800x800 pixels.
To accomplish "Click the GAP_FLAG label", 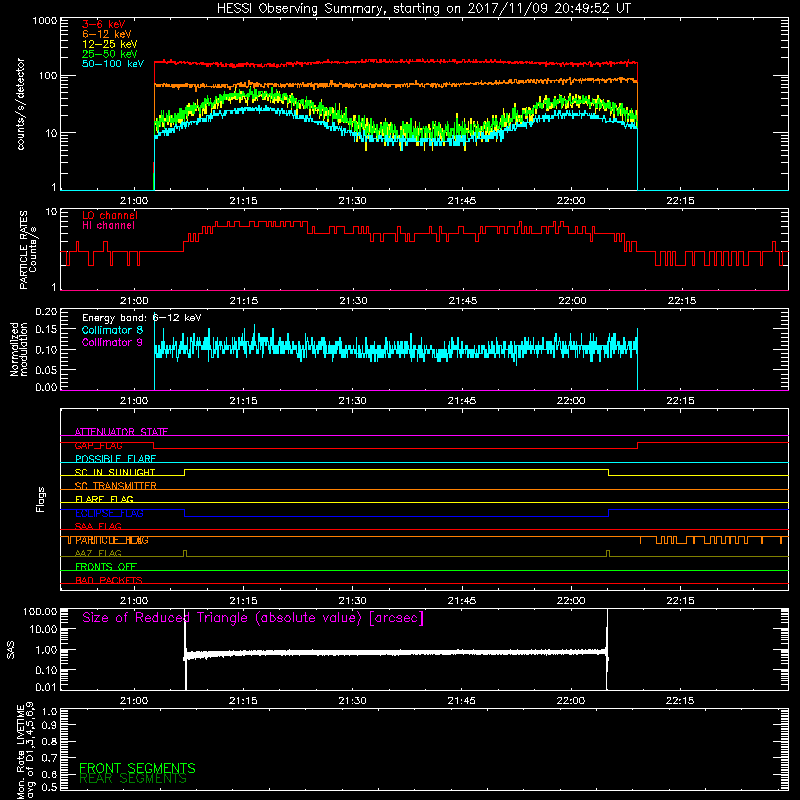I will pyautogui.click(x=98, y=445).
